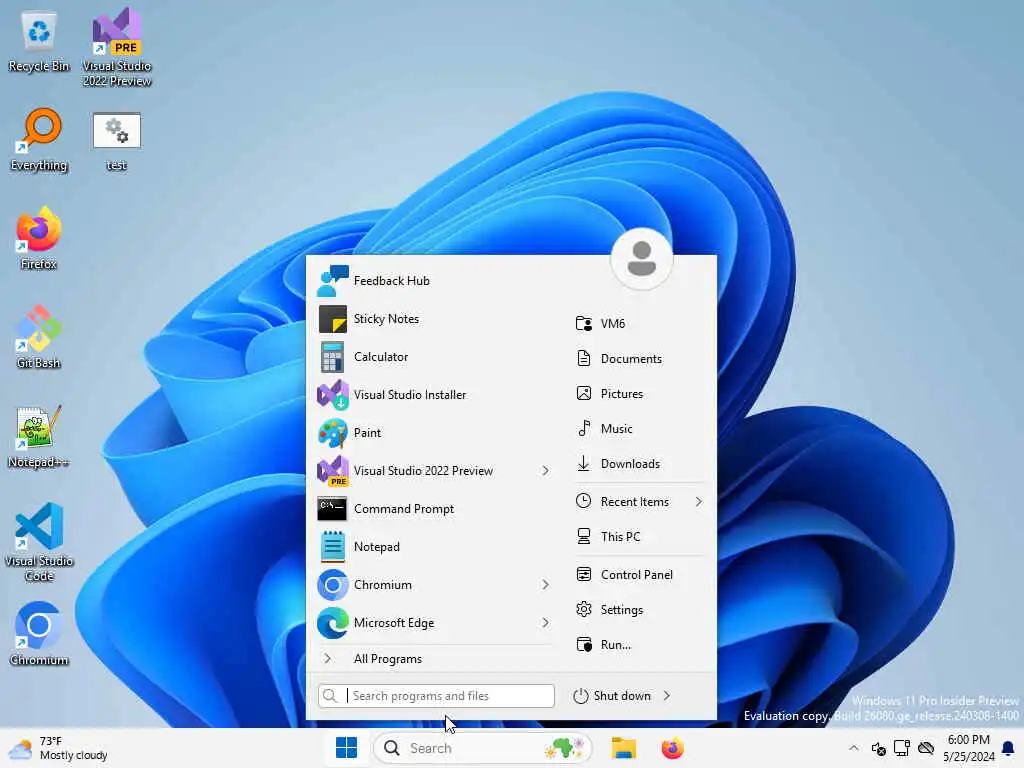Open Command Prompt
1024x768 pixels.
coord(434,509)
